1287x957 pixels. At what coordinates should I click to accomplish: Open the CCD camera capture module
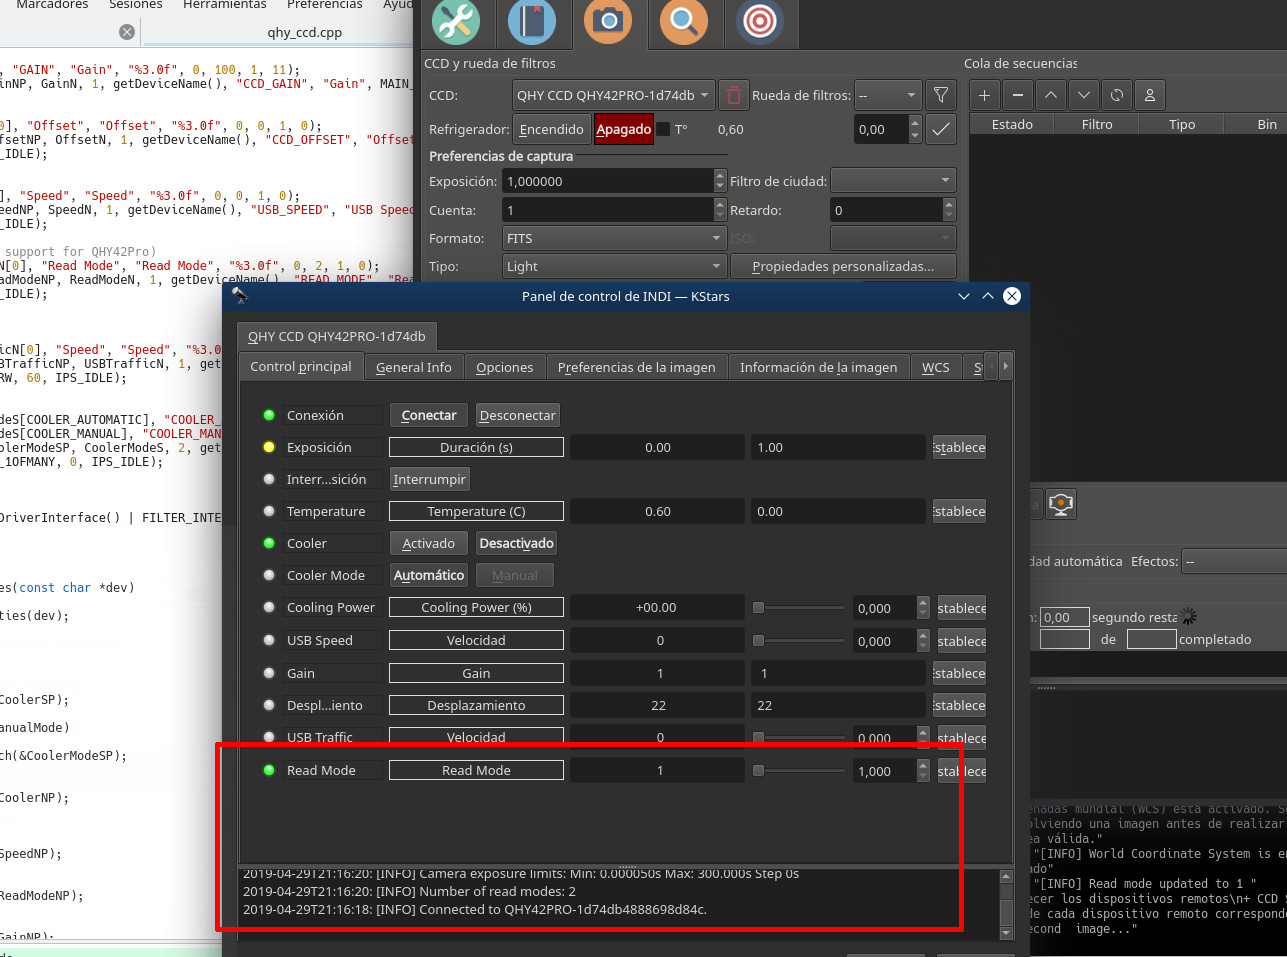pos(608,21)
